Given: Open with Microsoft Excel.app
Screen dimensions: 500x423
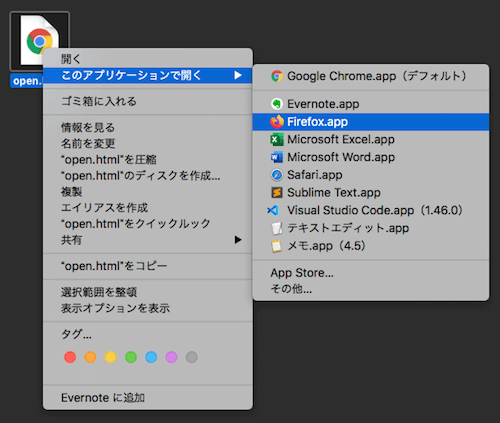Looking at the screenshot, I should (x=371, y=139).
